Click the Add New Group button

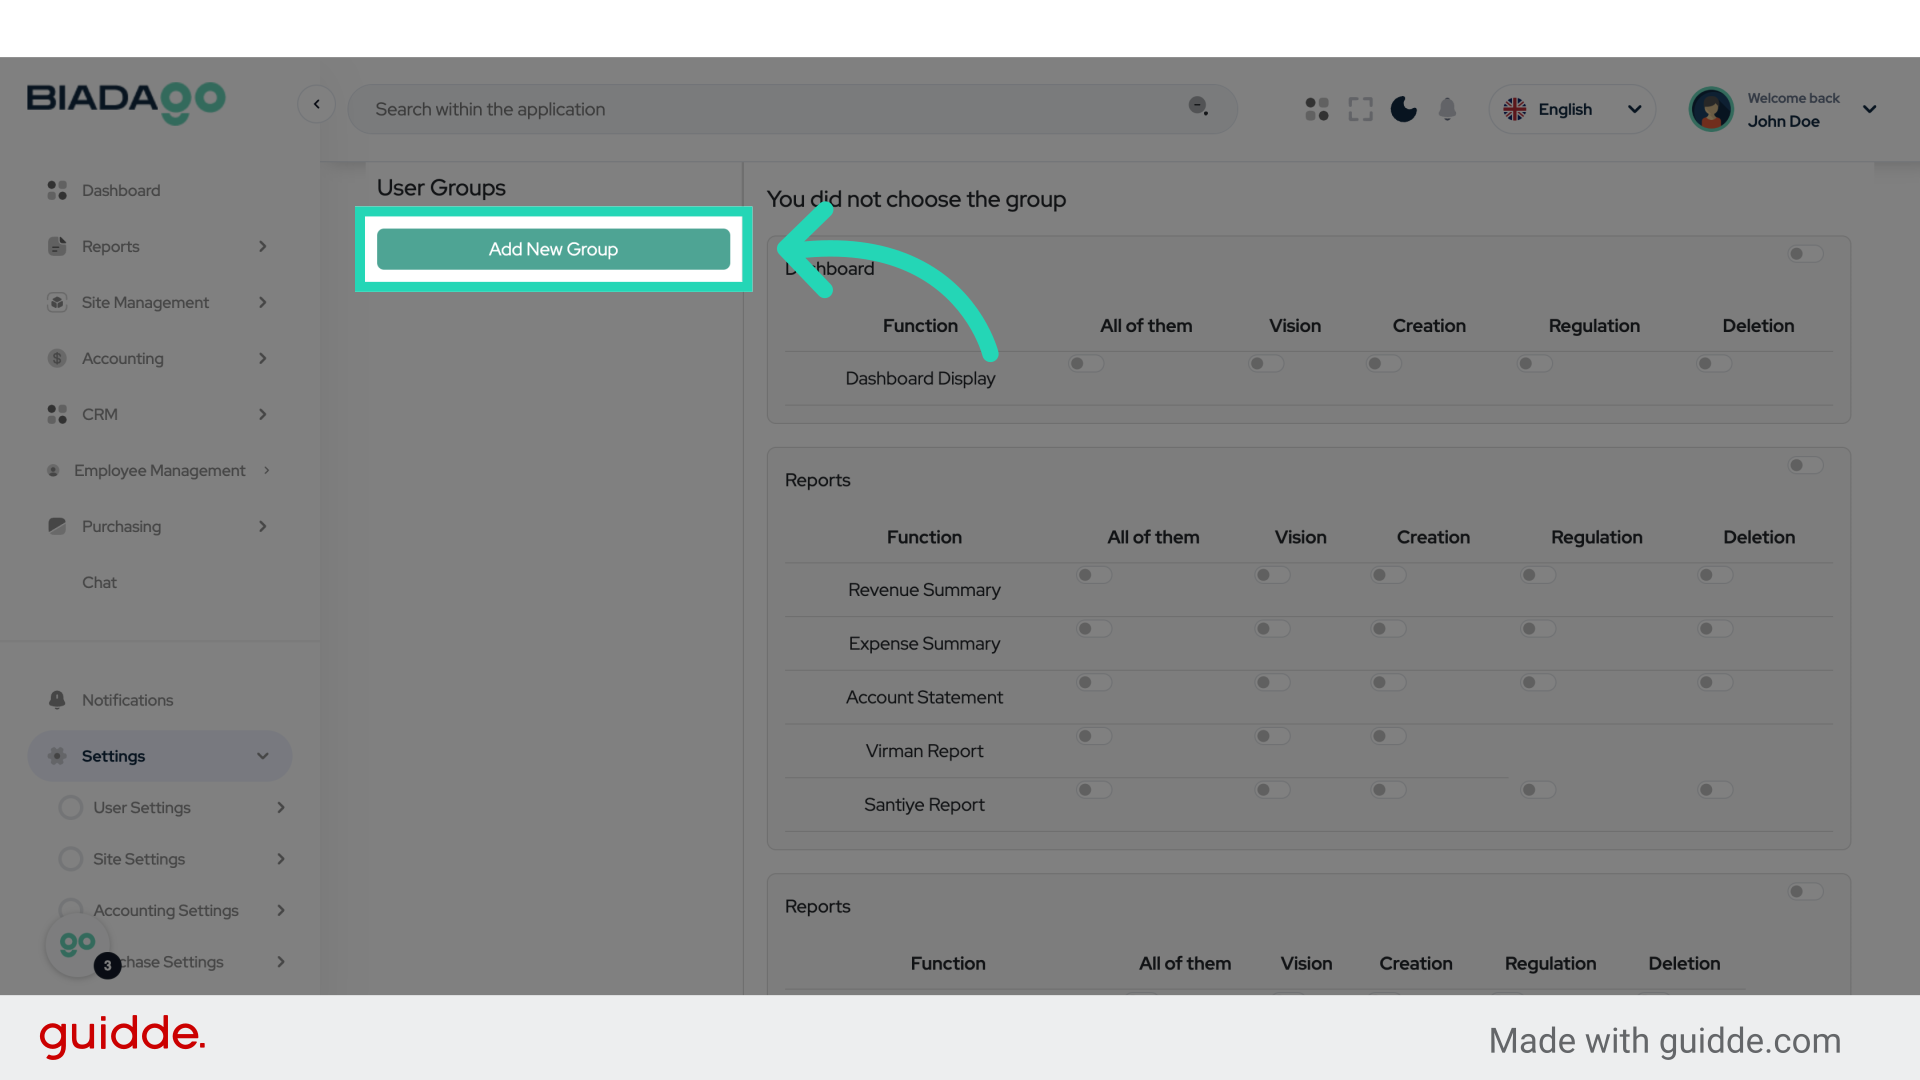point(553,249)
